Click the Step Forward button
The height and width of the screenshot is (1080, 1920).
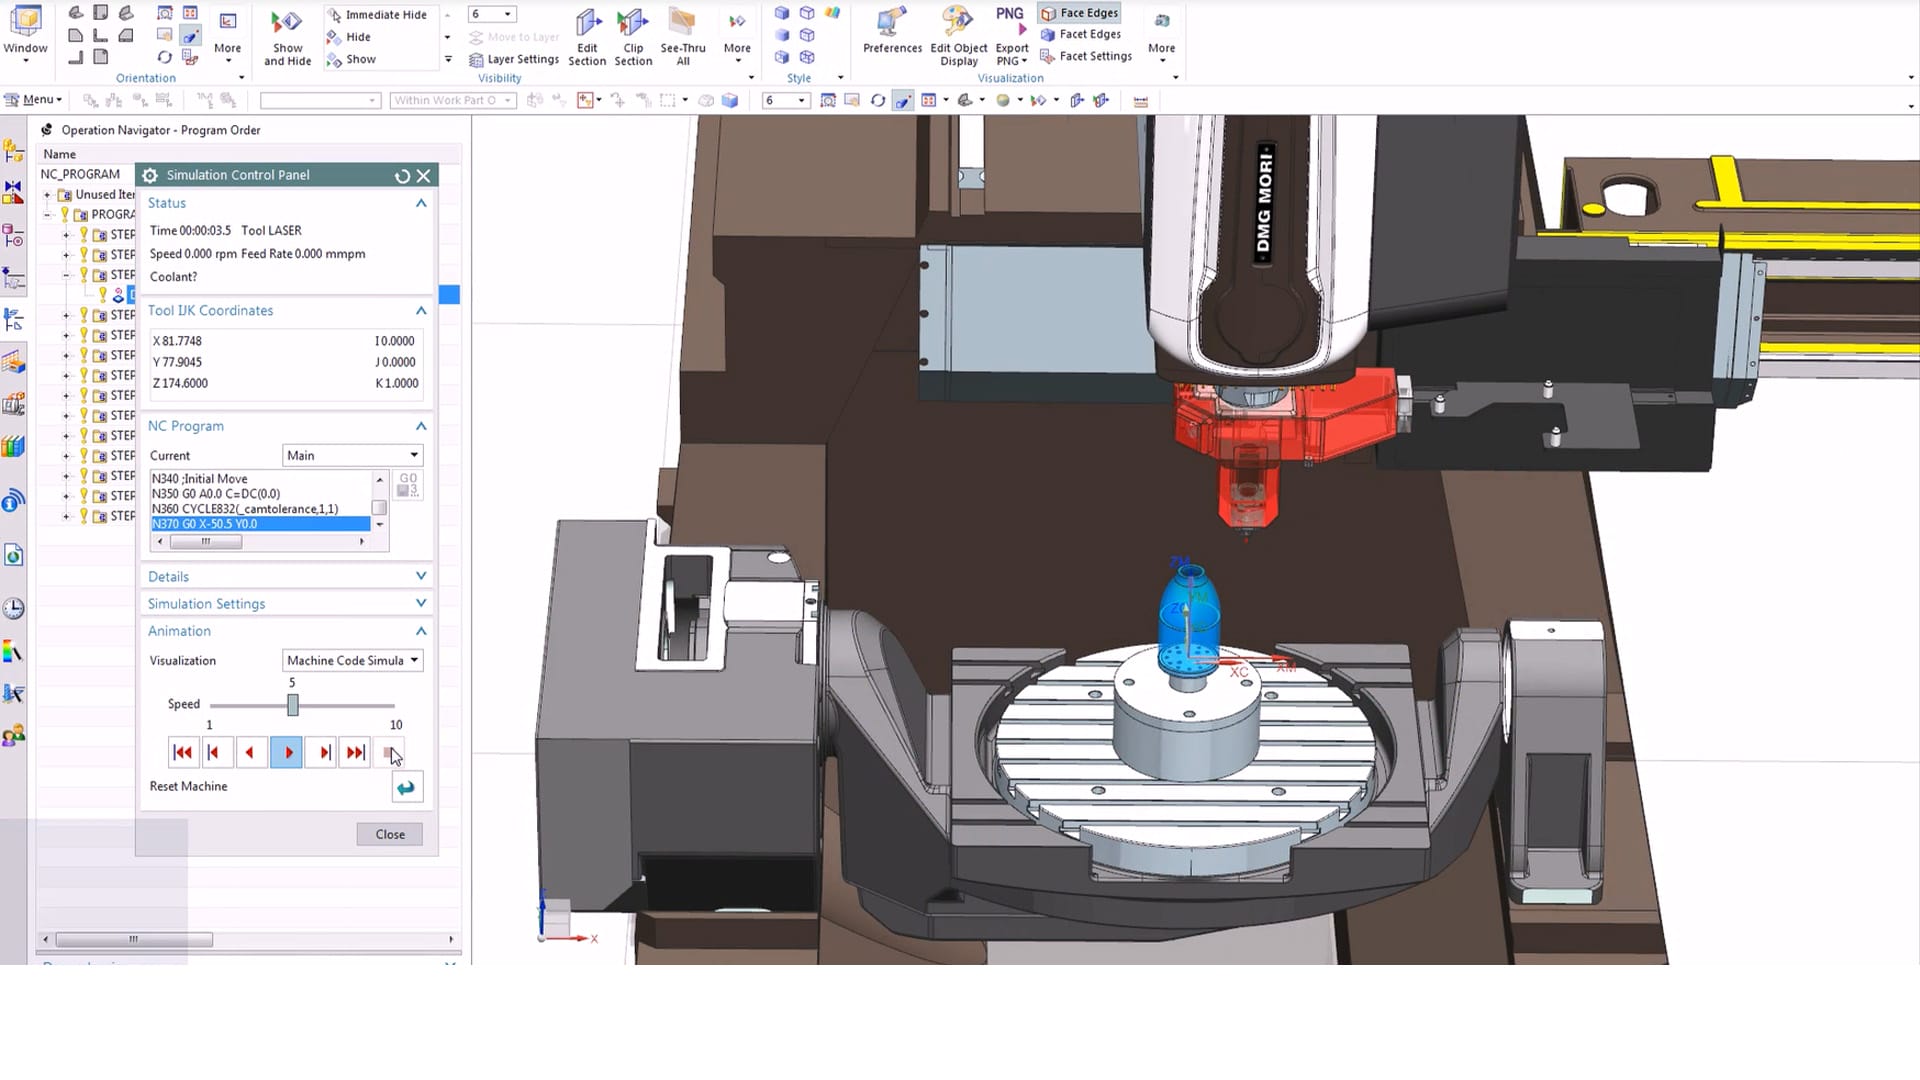[323, 752]
